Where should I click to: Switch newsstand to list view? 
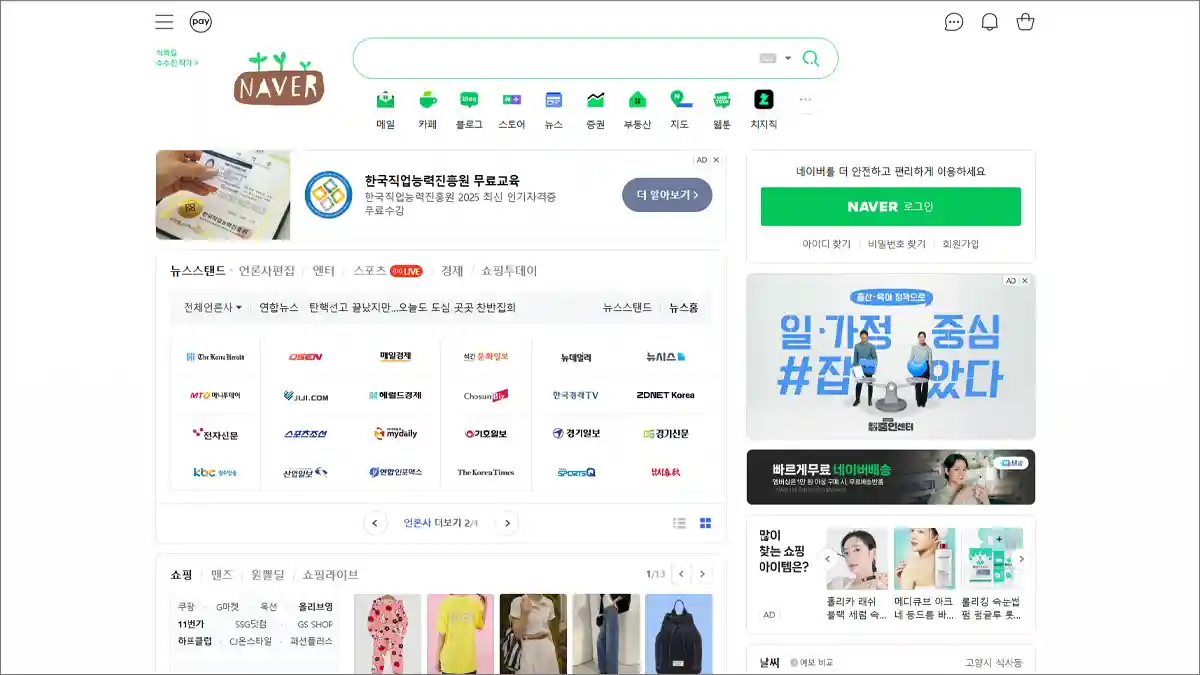[x=680, y=523]
